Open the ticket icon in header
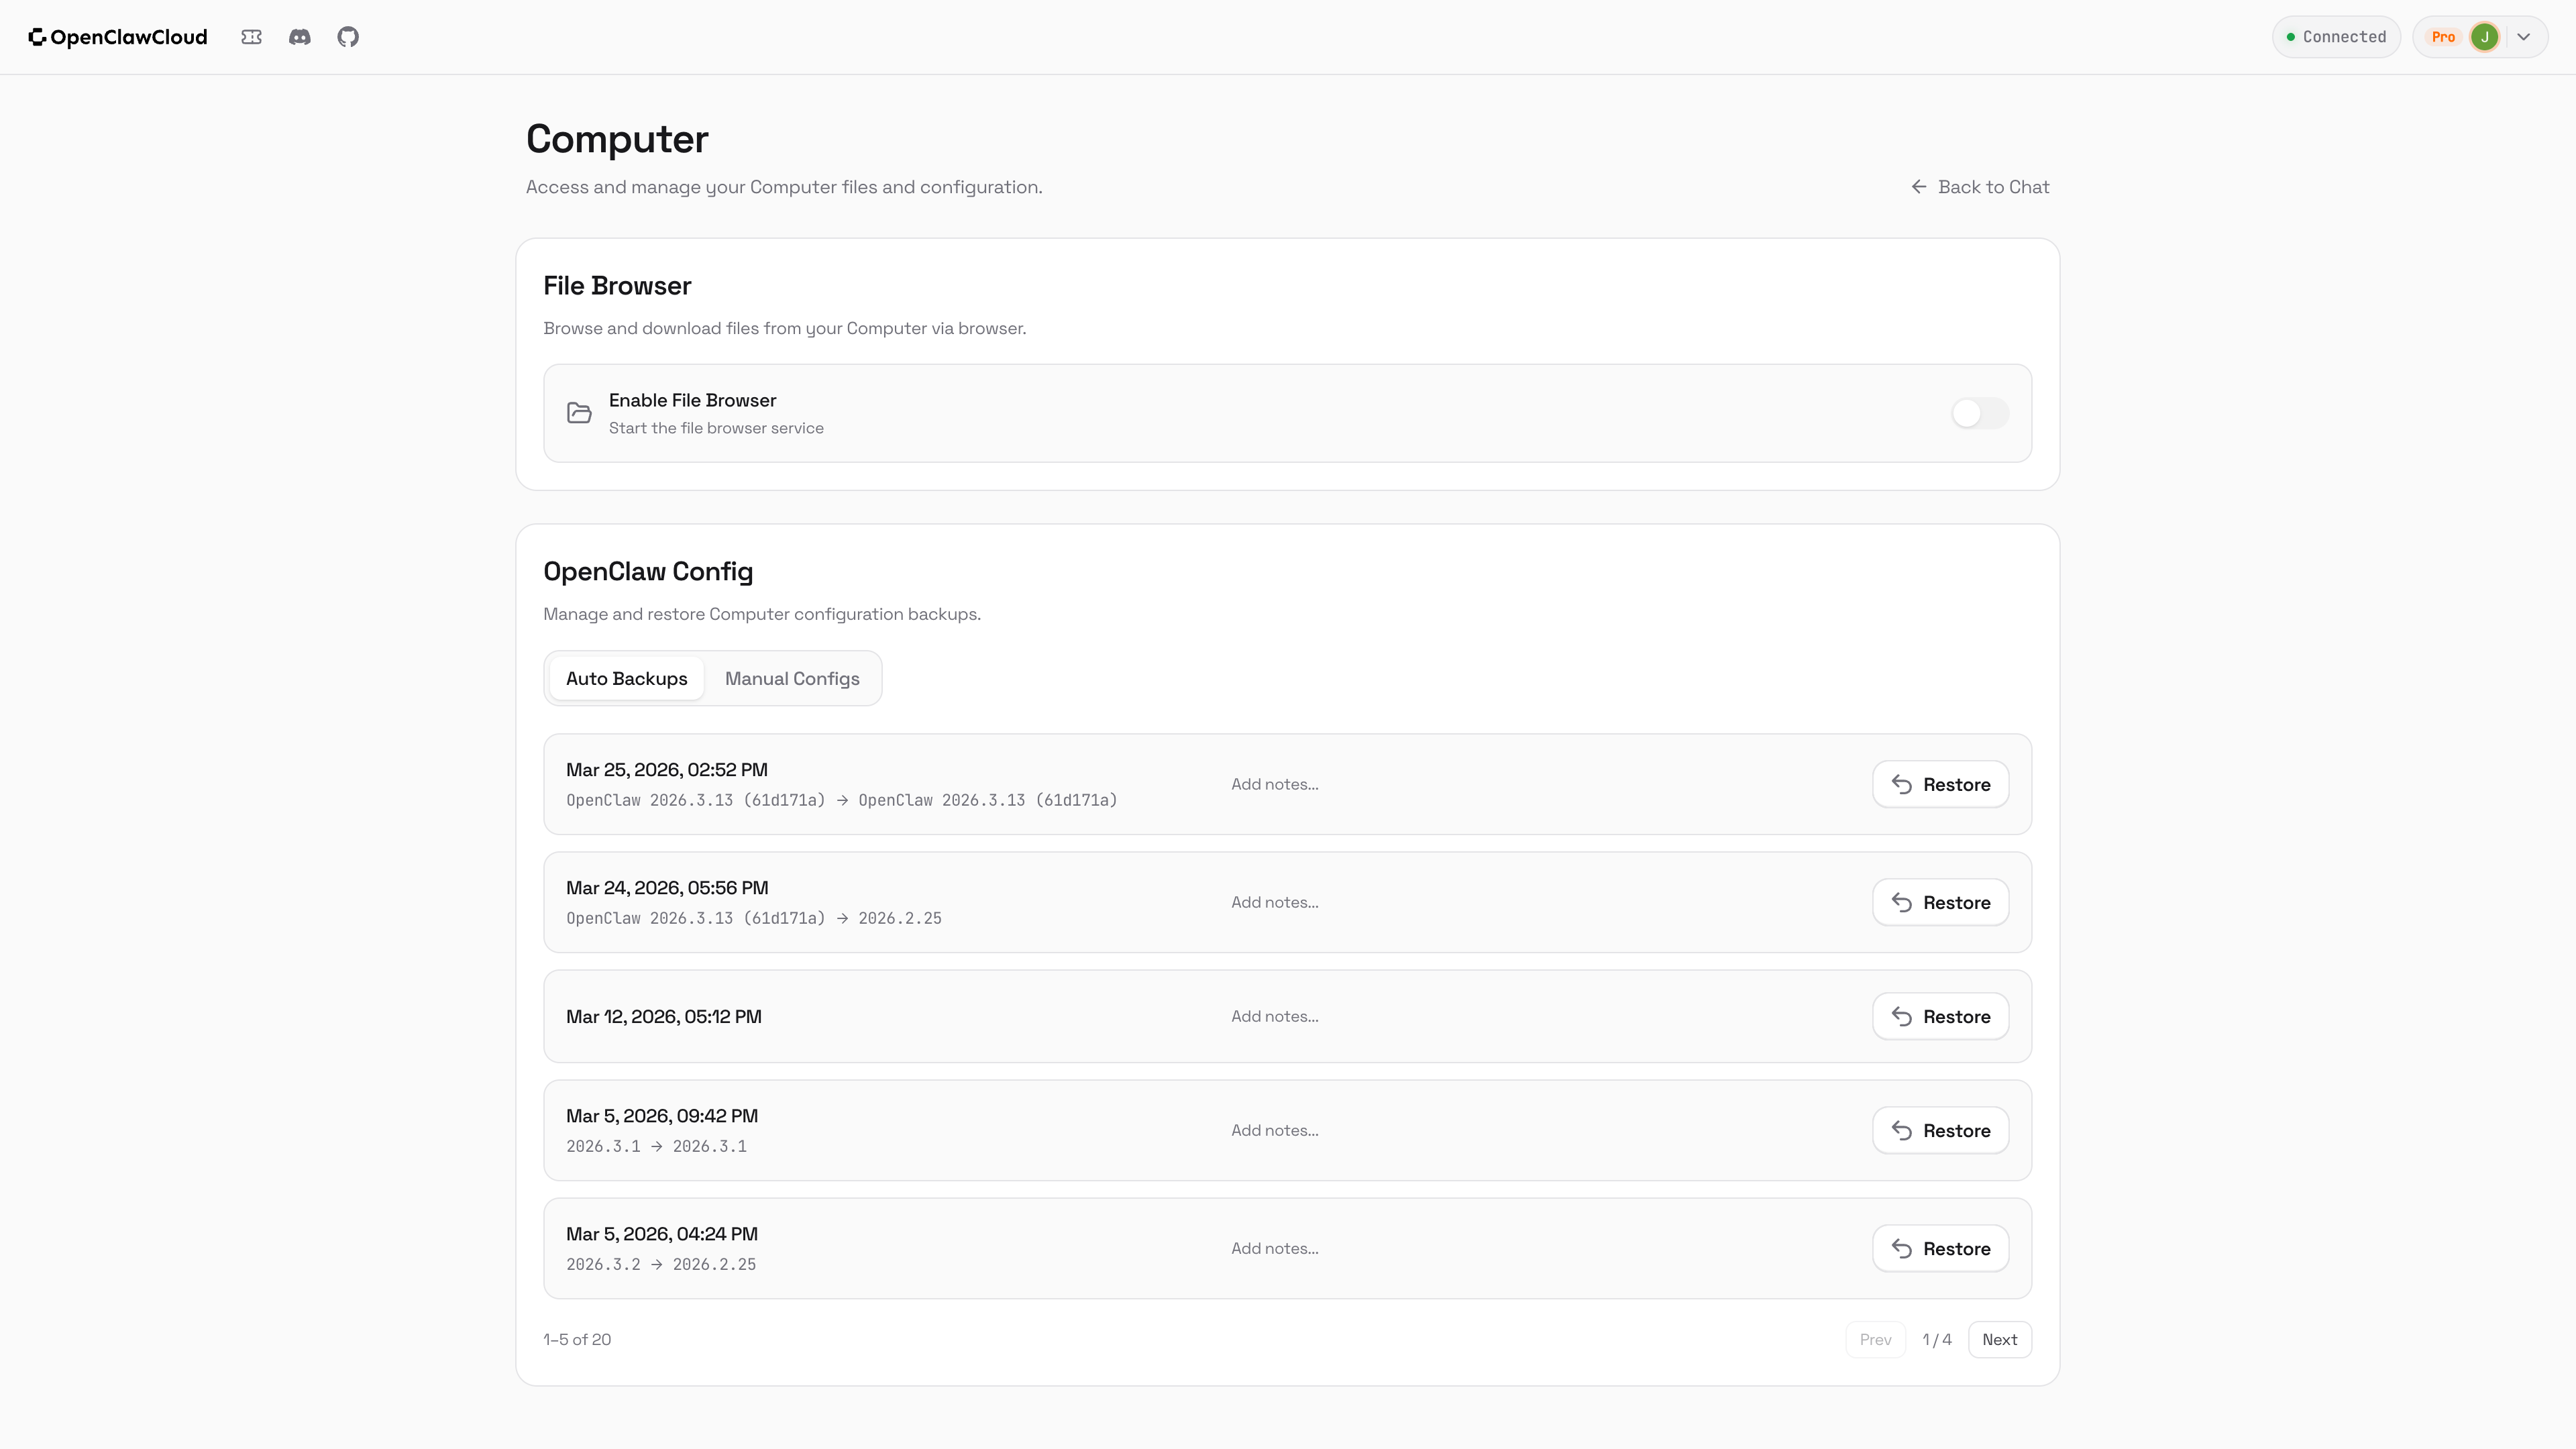This screenshot has width=2576, height=1449. point(251,37)
